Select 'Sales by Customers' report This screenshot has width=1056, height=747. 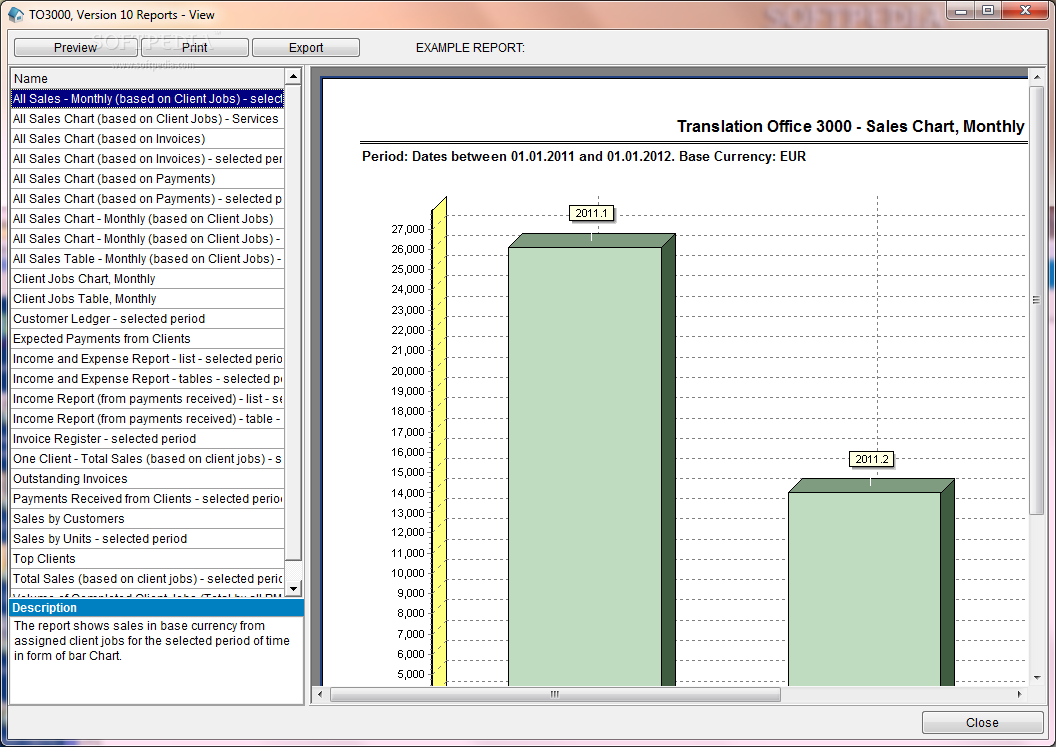click(x=147, y=519)
